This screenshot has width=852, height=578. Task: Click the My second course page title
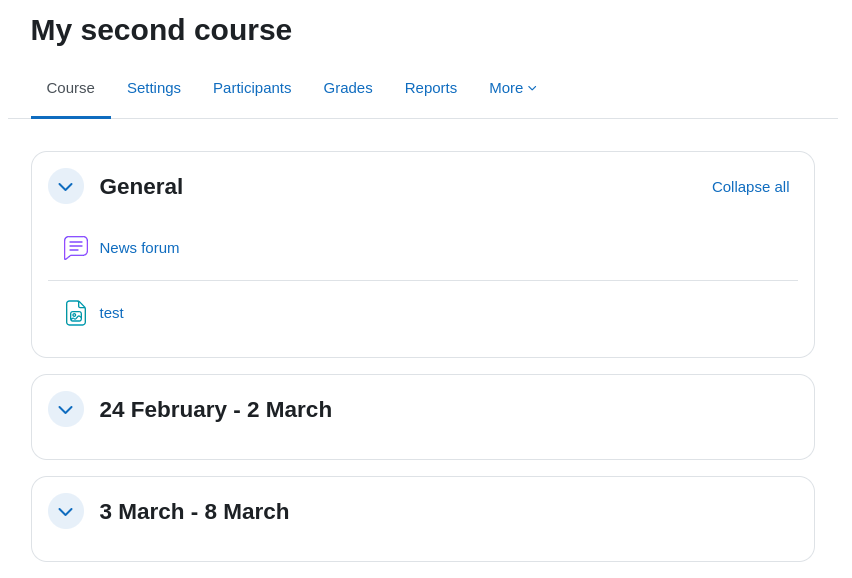161,30
